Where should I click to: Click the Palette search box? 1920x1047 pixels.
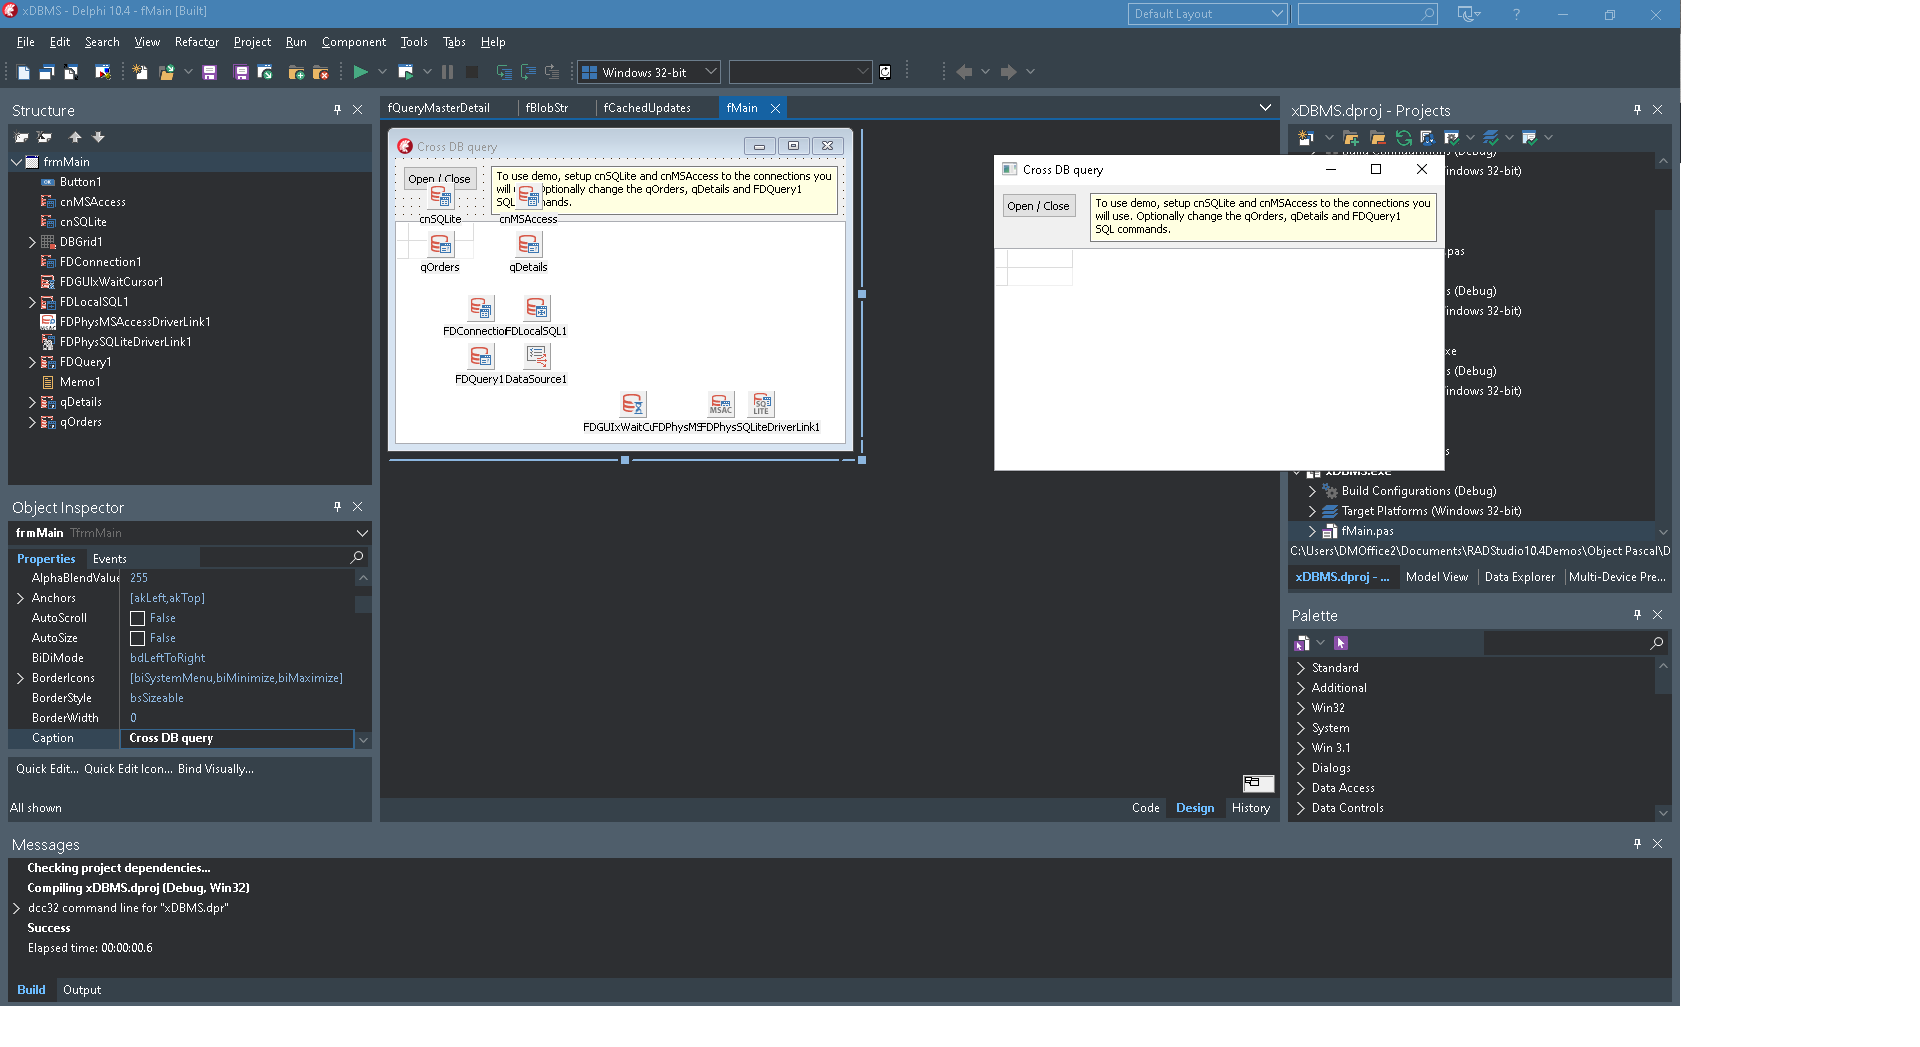pyautogui.click(x=1575, y=643)
